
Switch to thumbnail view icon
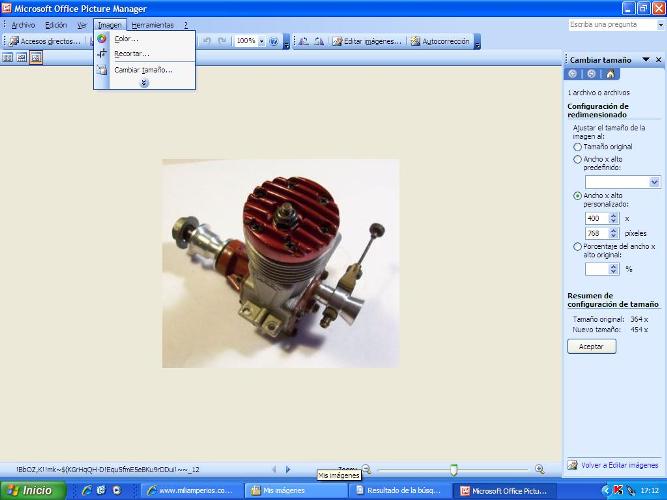coord(8,58)
